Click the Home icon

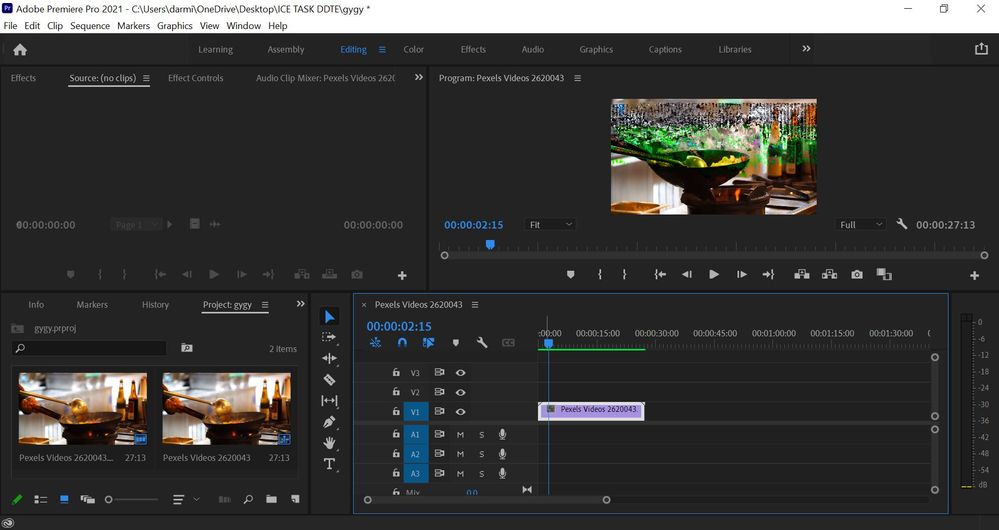coord(20,49)
